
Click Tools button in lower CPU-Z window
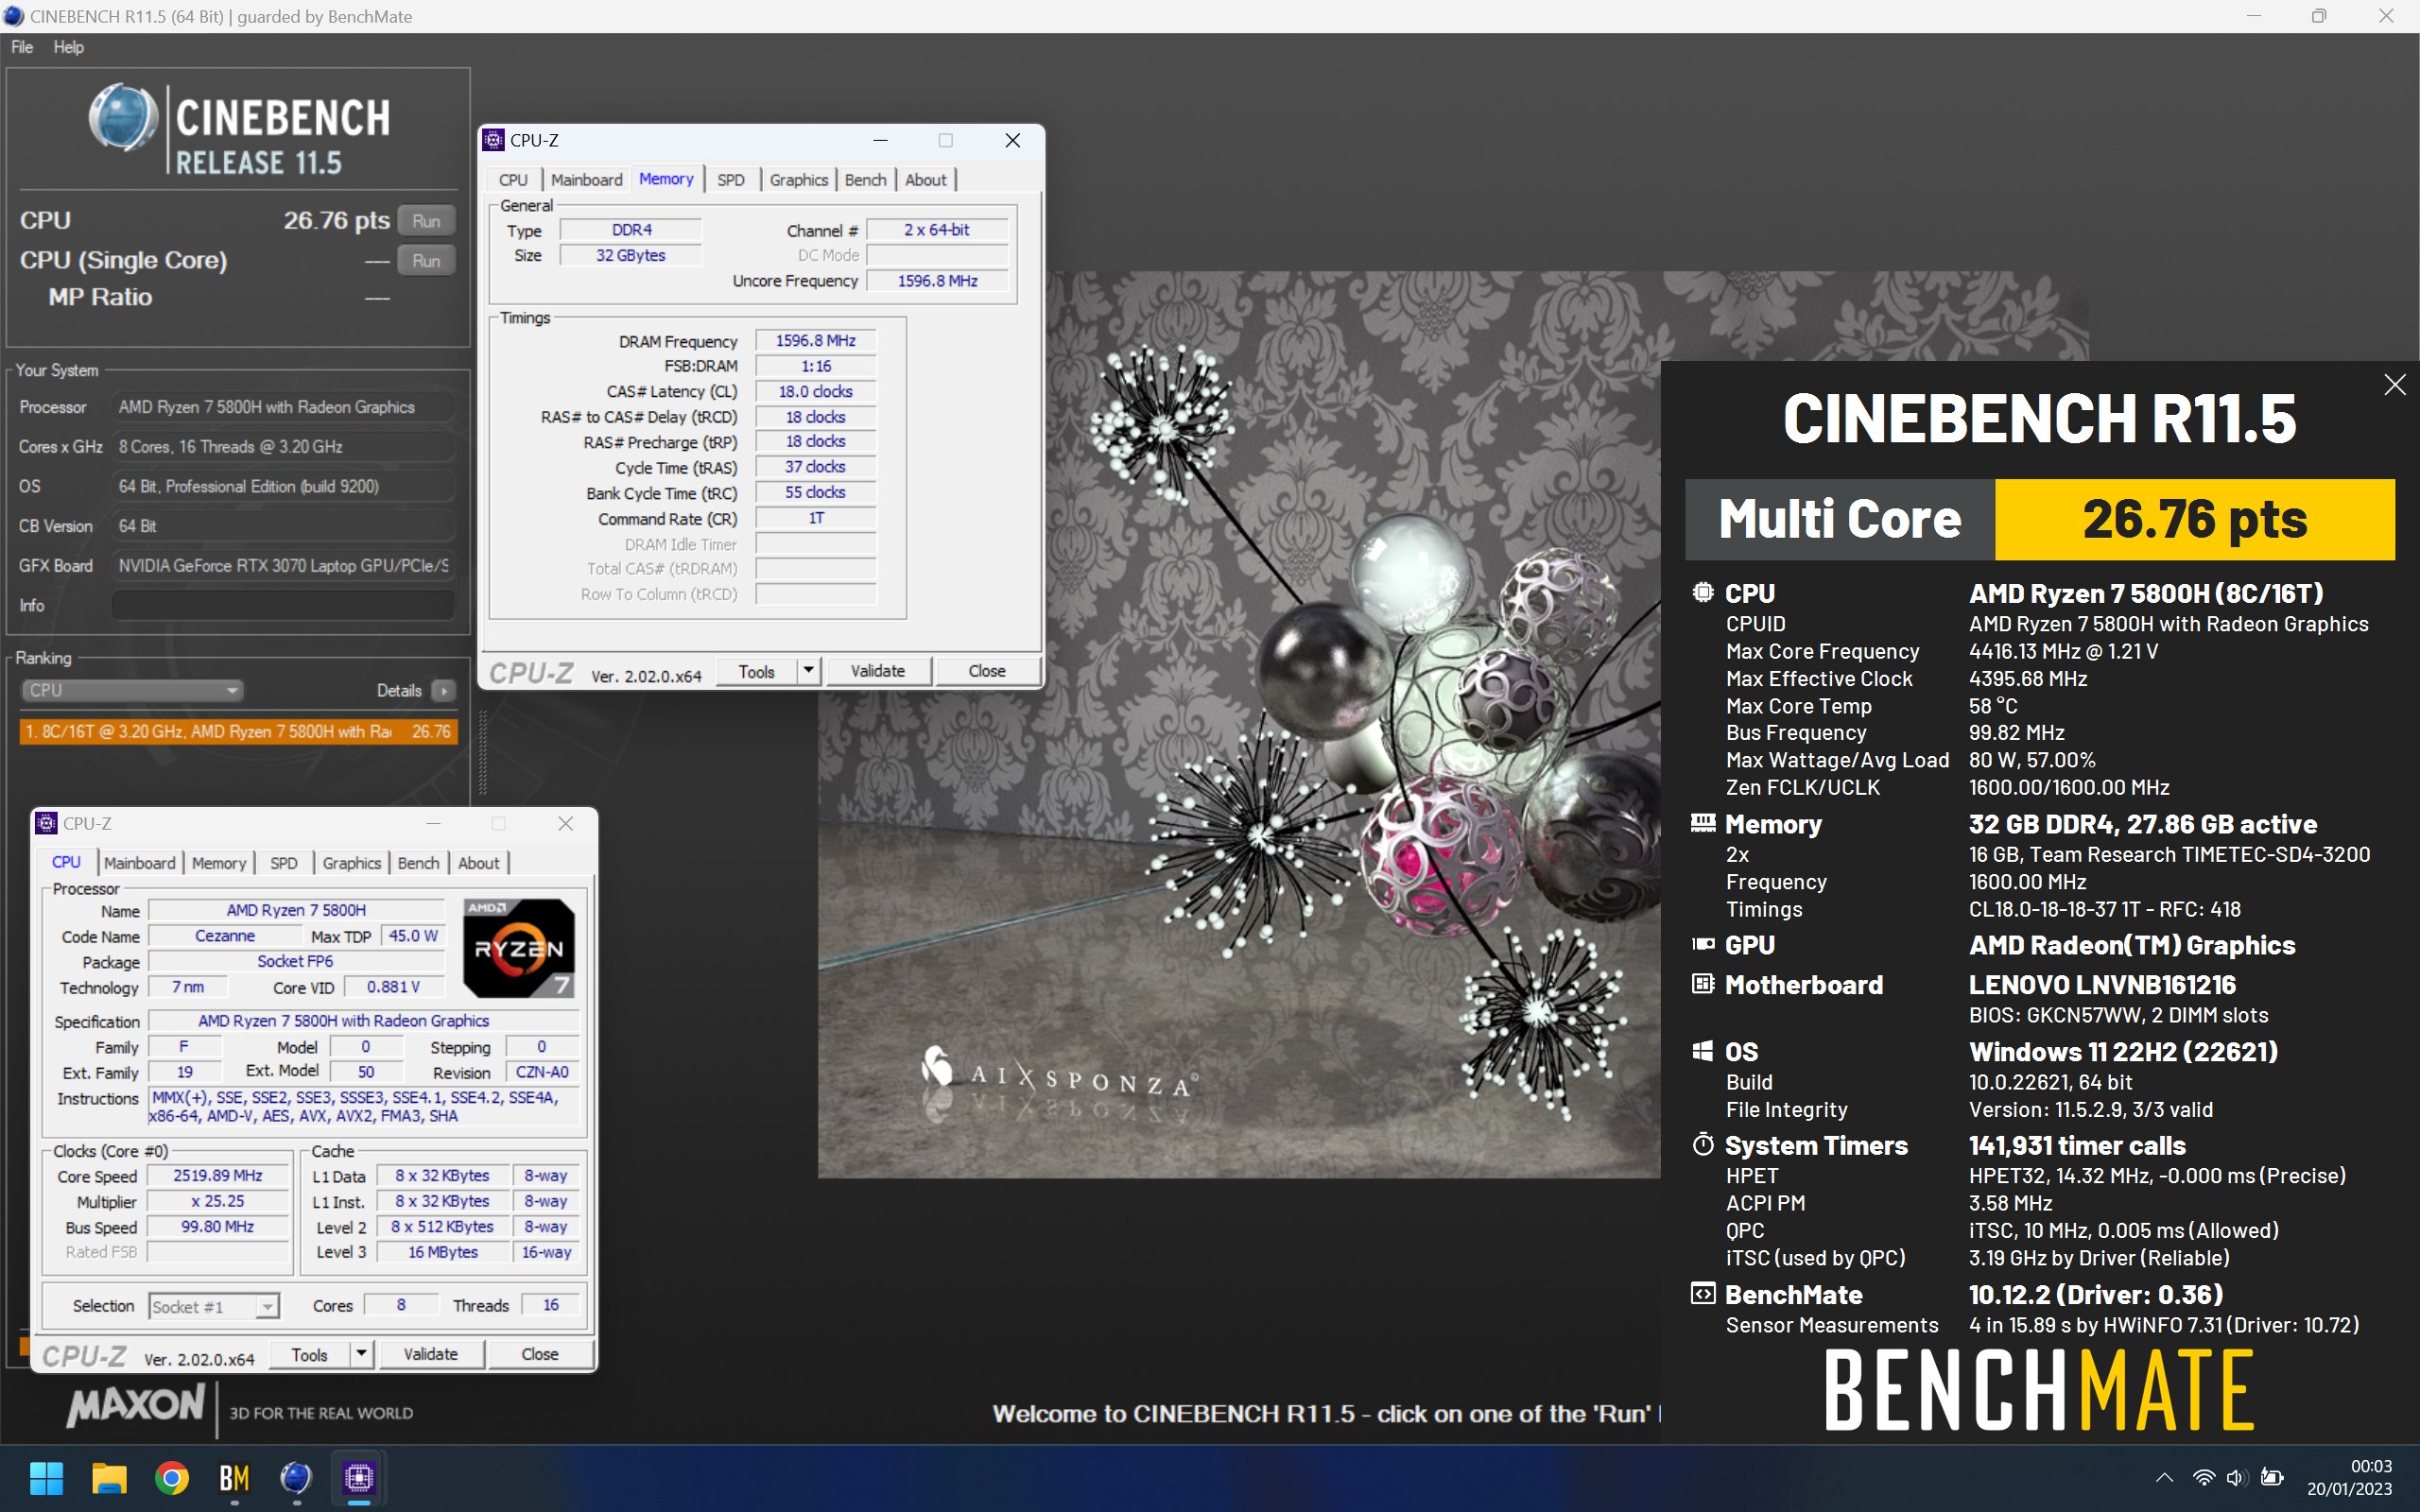pos(310,1354)
